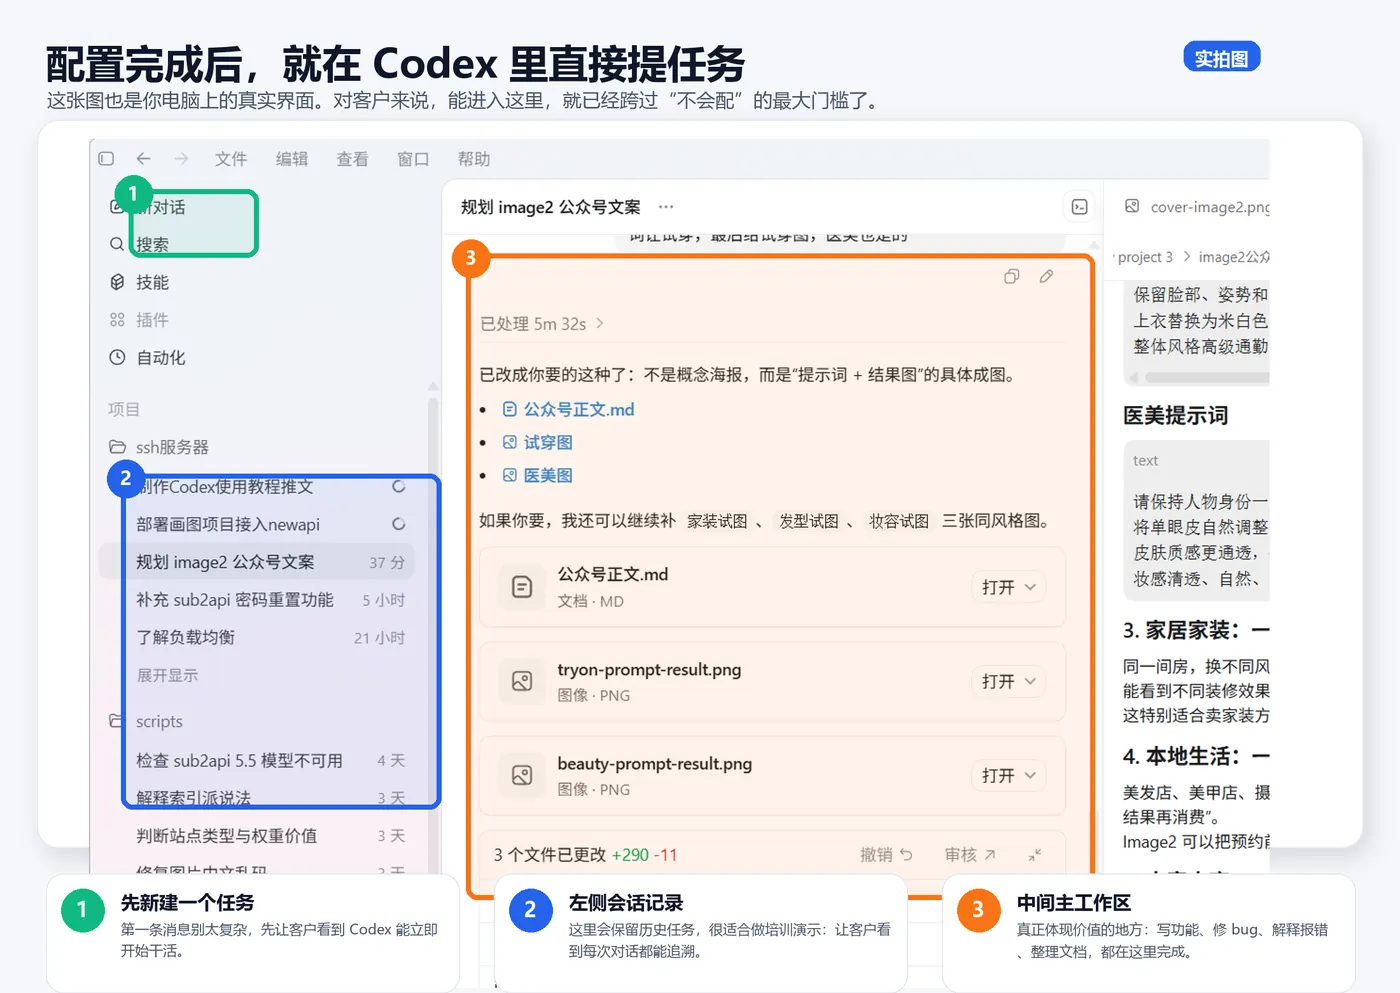Go back with the left arrow
This screenshot has height=993, width=1400.
coord(143,159)
